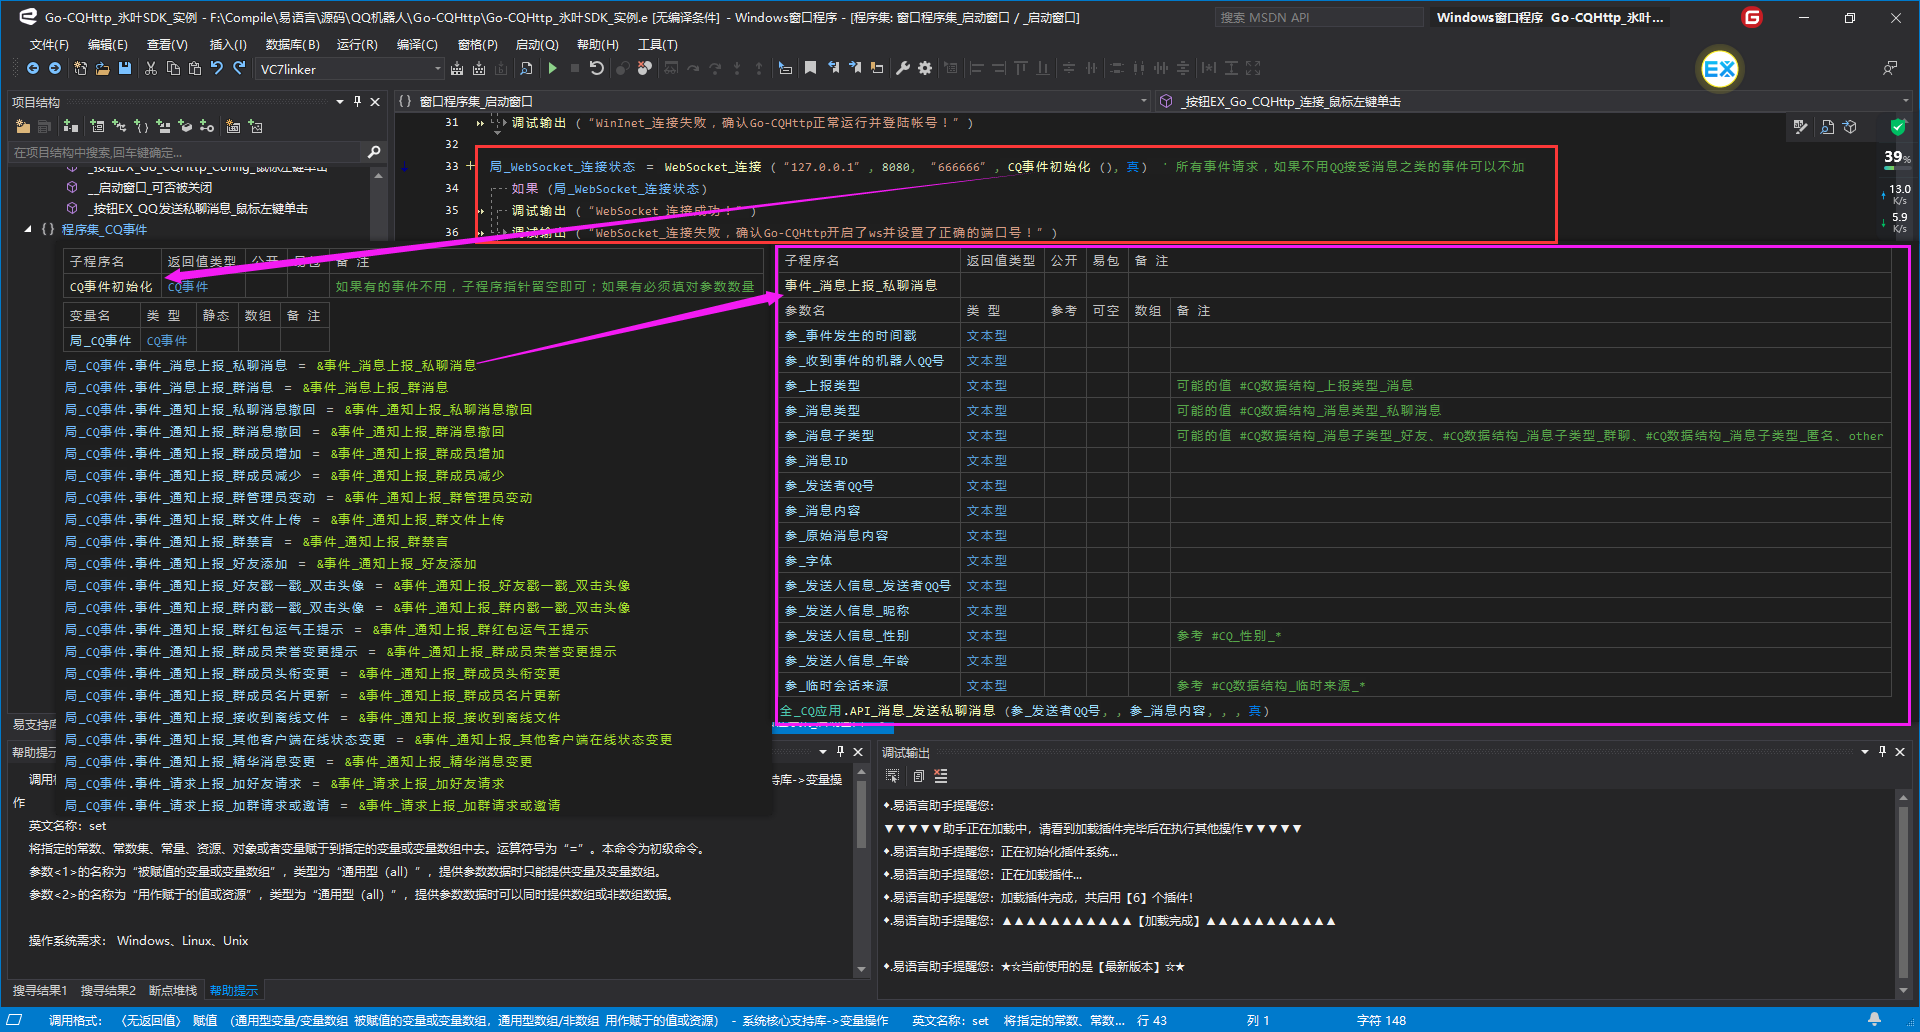
Task: Open the VC7linker compiler dropdown
Action: click(437, 69)
